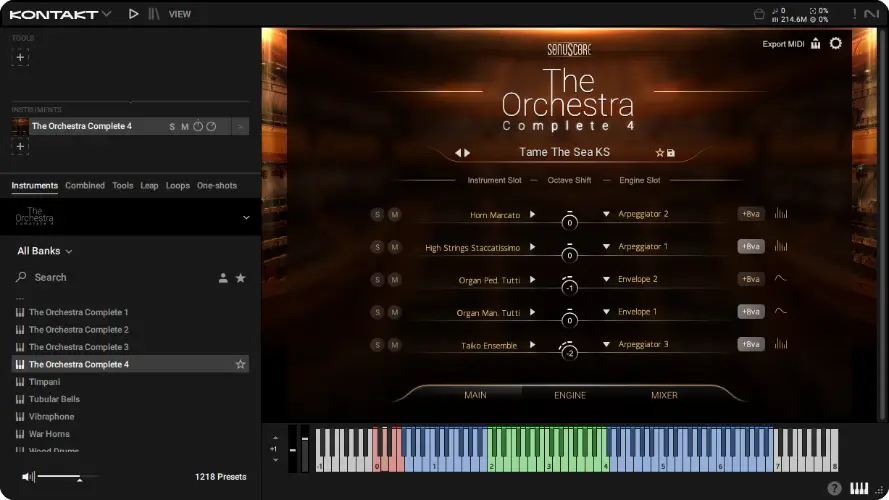Click the Play button in Kontakt header
This screenshot has width=889, height=500.
pos(134,14)
